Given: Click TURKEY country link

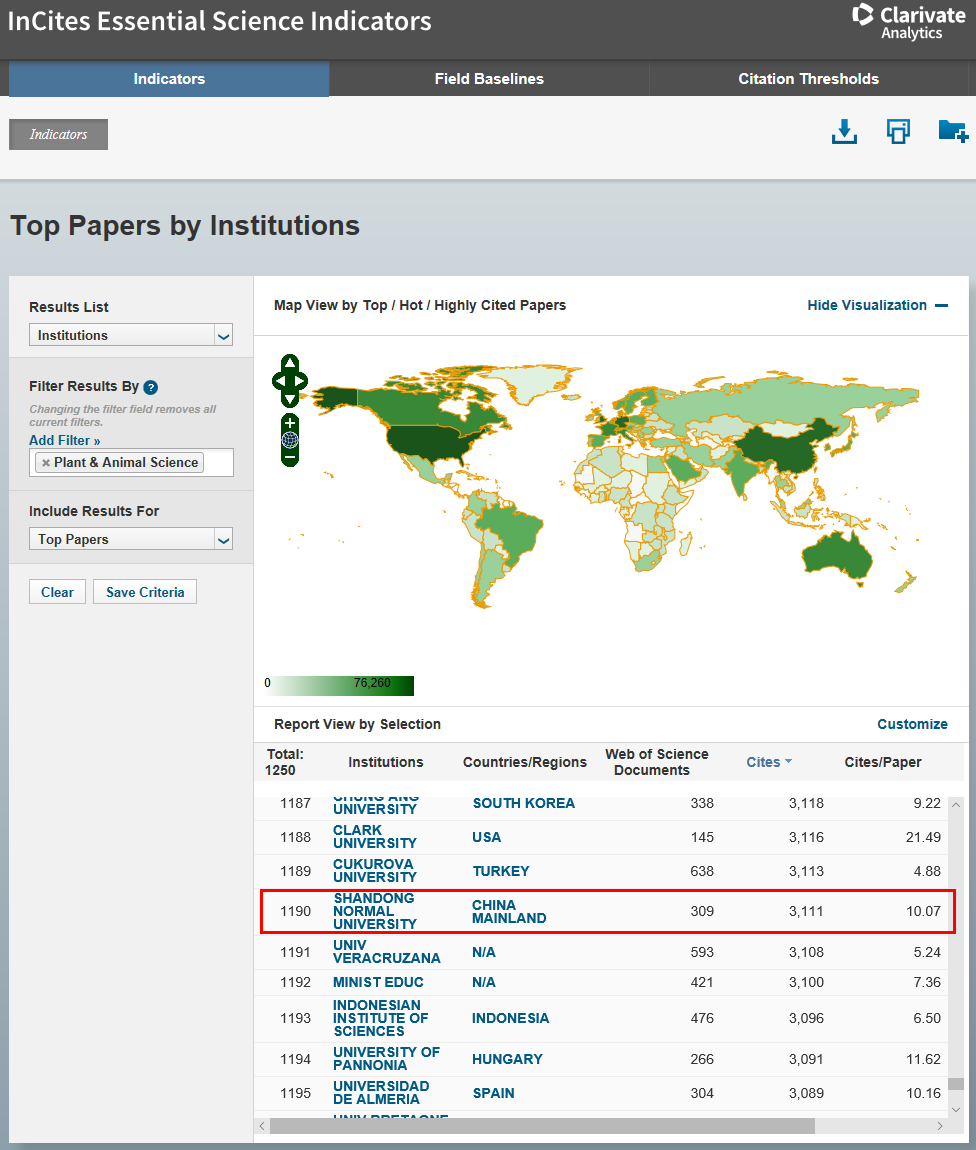Looking at the screenshot, I should (501, 871).
